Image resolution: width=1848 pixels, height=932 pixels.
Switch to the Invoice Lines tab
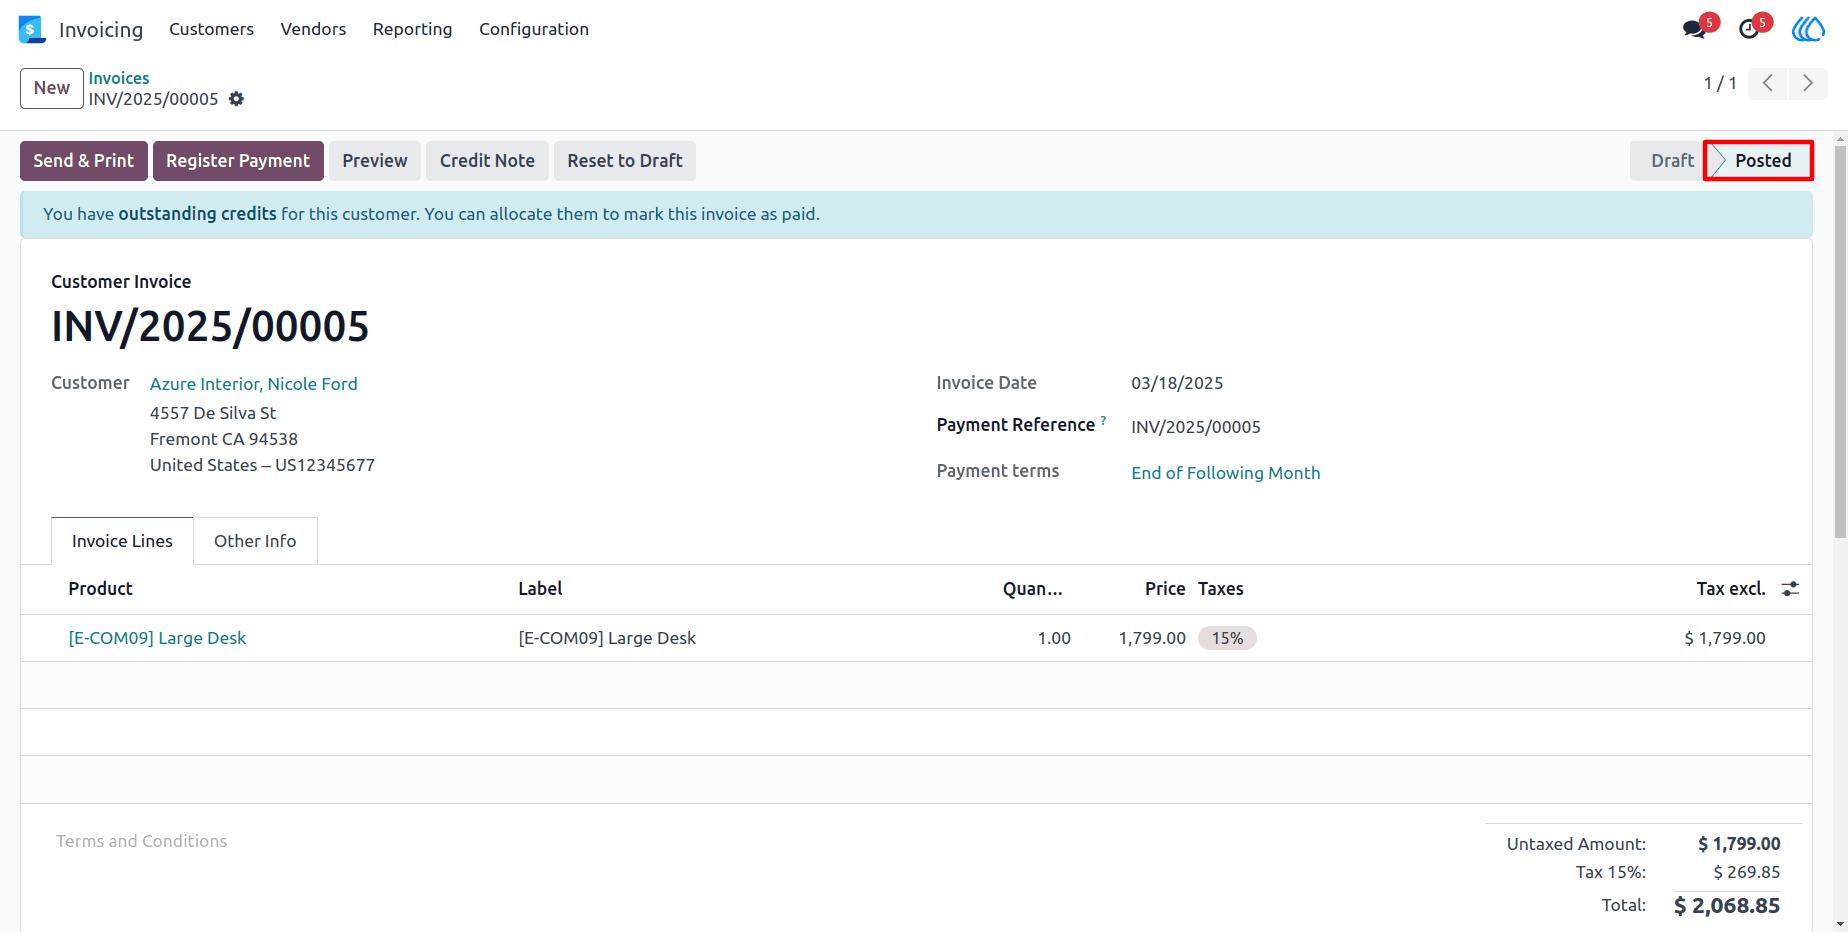(x=122, y=541)
